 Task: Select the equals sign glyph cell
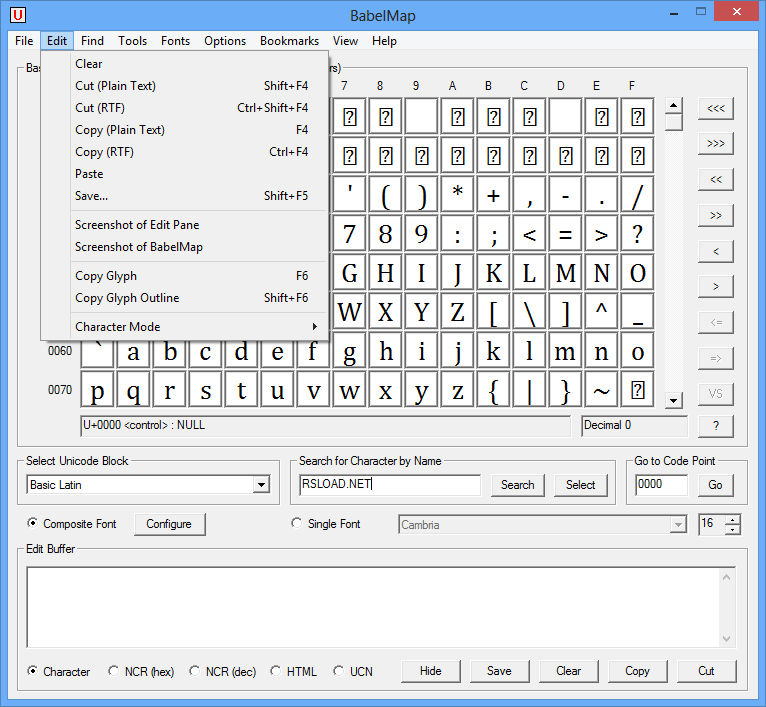pyautogui.click(x=565, y=234)
